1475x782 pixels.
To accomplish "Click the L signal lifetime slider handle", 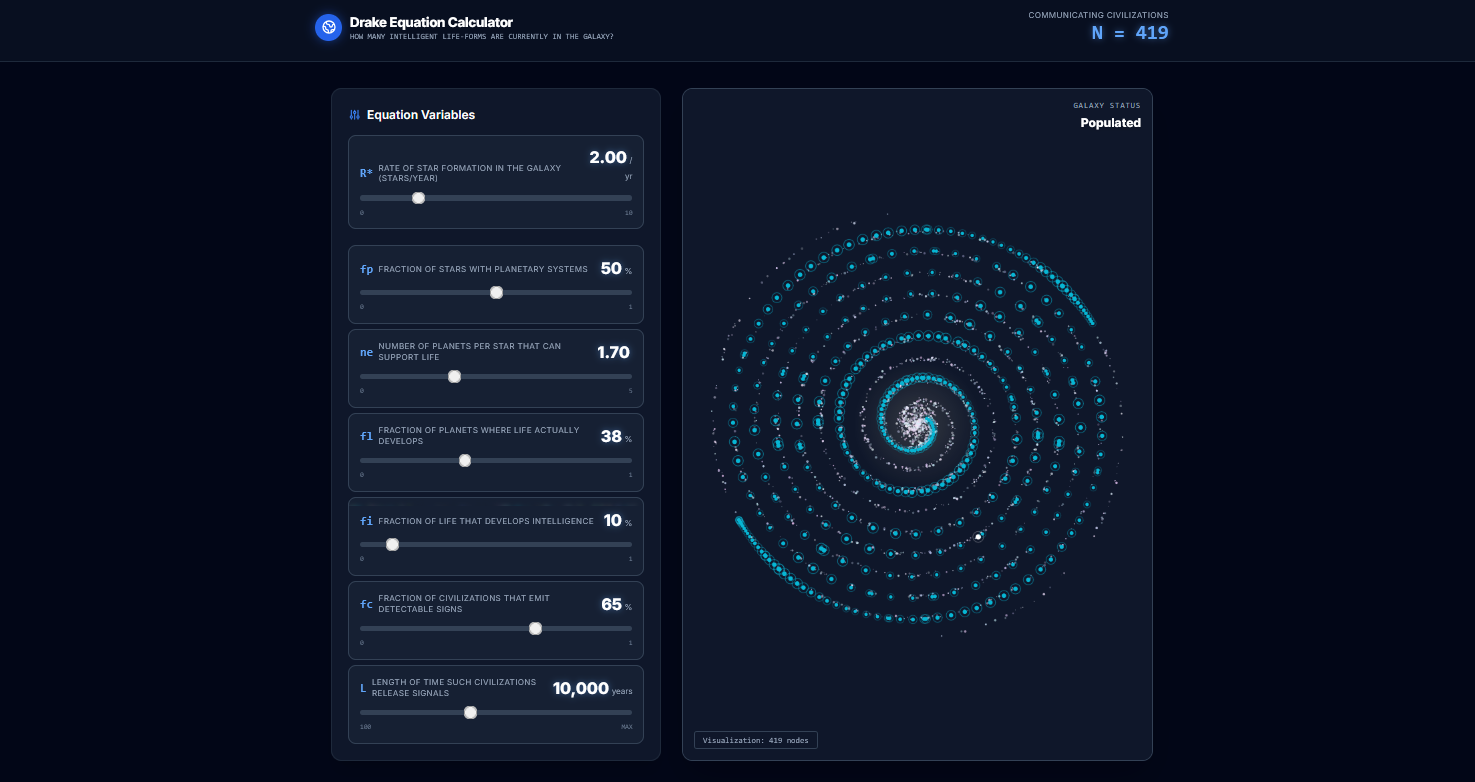I will [x=470, y=712].
